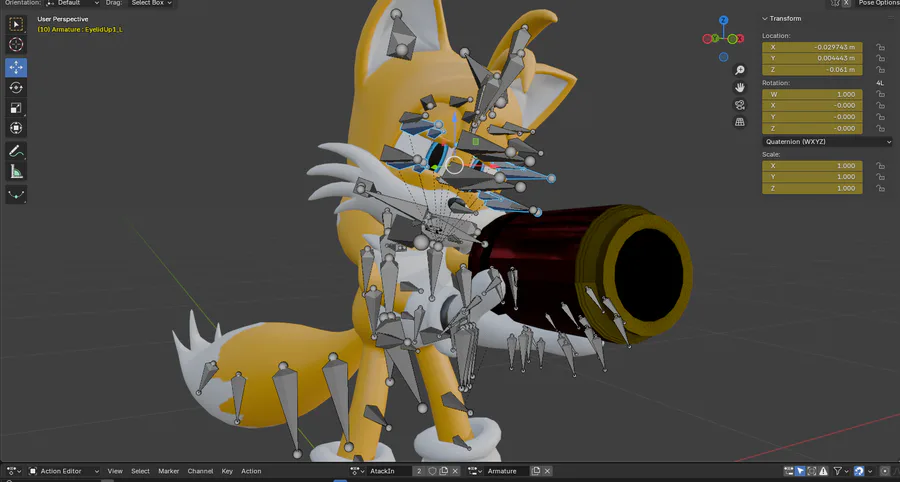Click the negative Z gizmo circle
This screenshot has width=900, height=482.
point(724,57)
